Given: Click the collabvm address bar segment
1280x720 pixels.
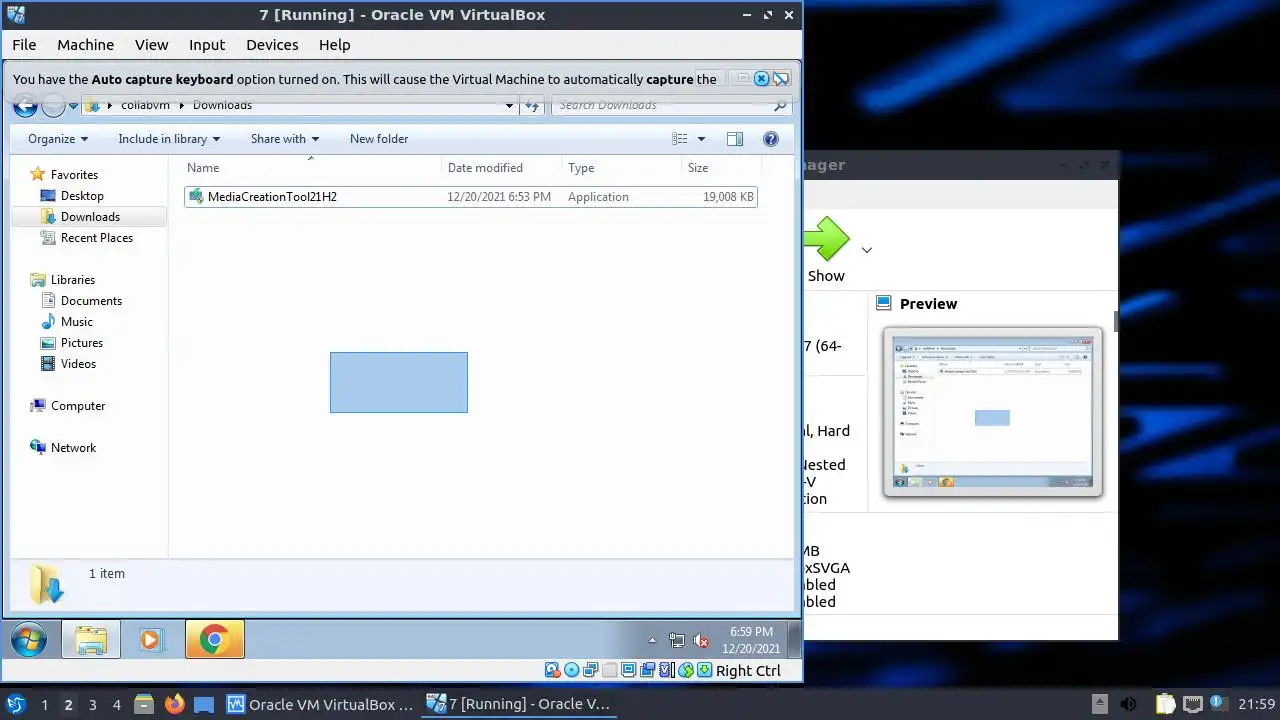Looking at the screenshot, I should tap(145, 105).
